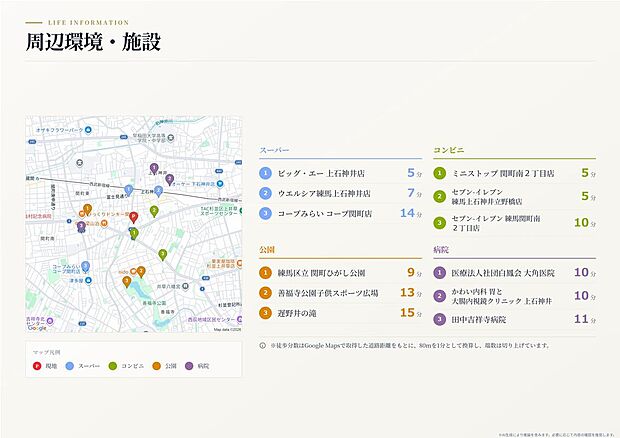Viewport: 620px width, 438px height.
Task: Select purple hospital pin 3 on map
Action: pos(81,226)
